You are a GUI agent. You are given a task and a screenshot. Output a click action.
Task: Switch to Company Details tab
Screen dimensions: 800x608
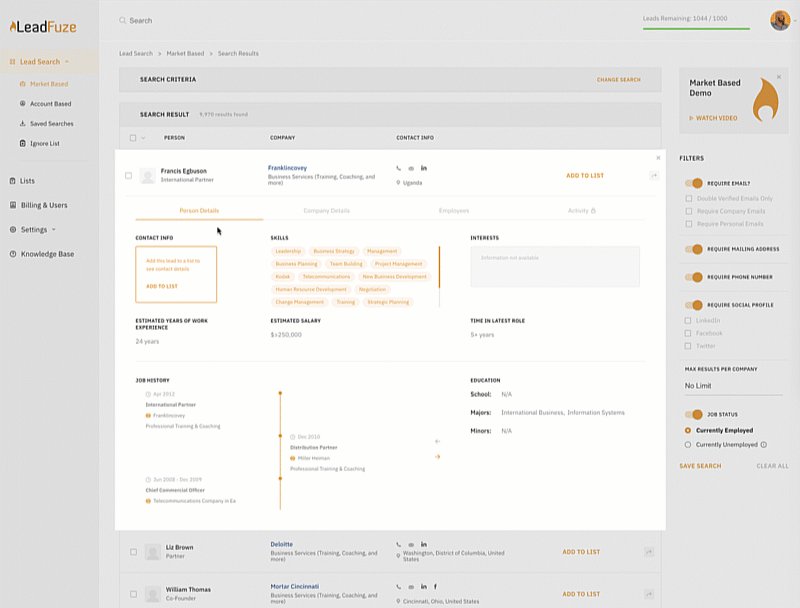click(x=327, y=211)
